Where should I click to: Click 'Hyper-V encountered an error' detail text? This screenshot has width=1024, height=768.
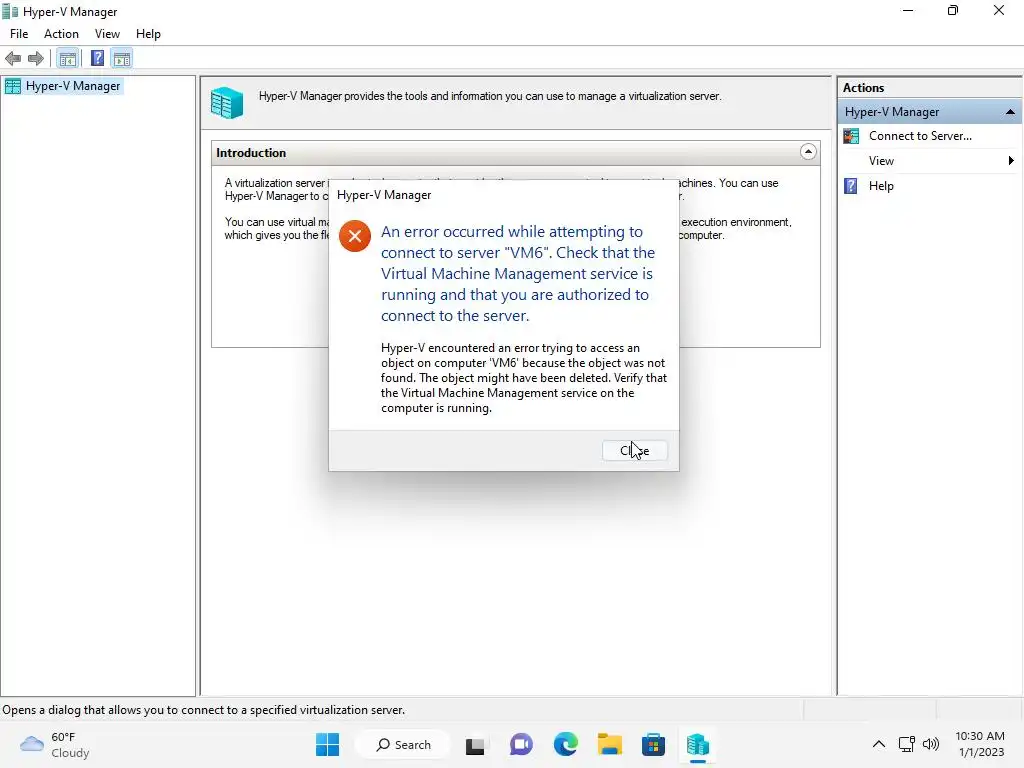tap(524, 378)
